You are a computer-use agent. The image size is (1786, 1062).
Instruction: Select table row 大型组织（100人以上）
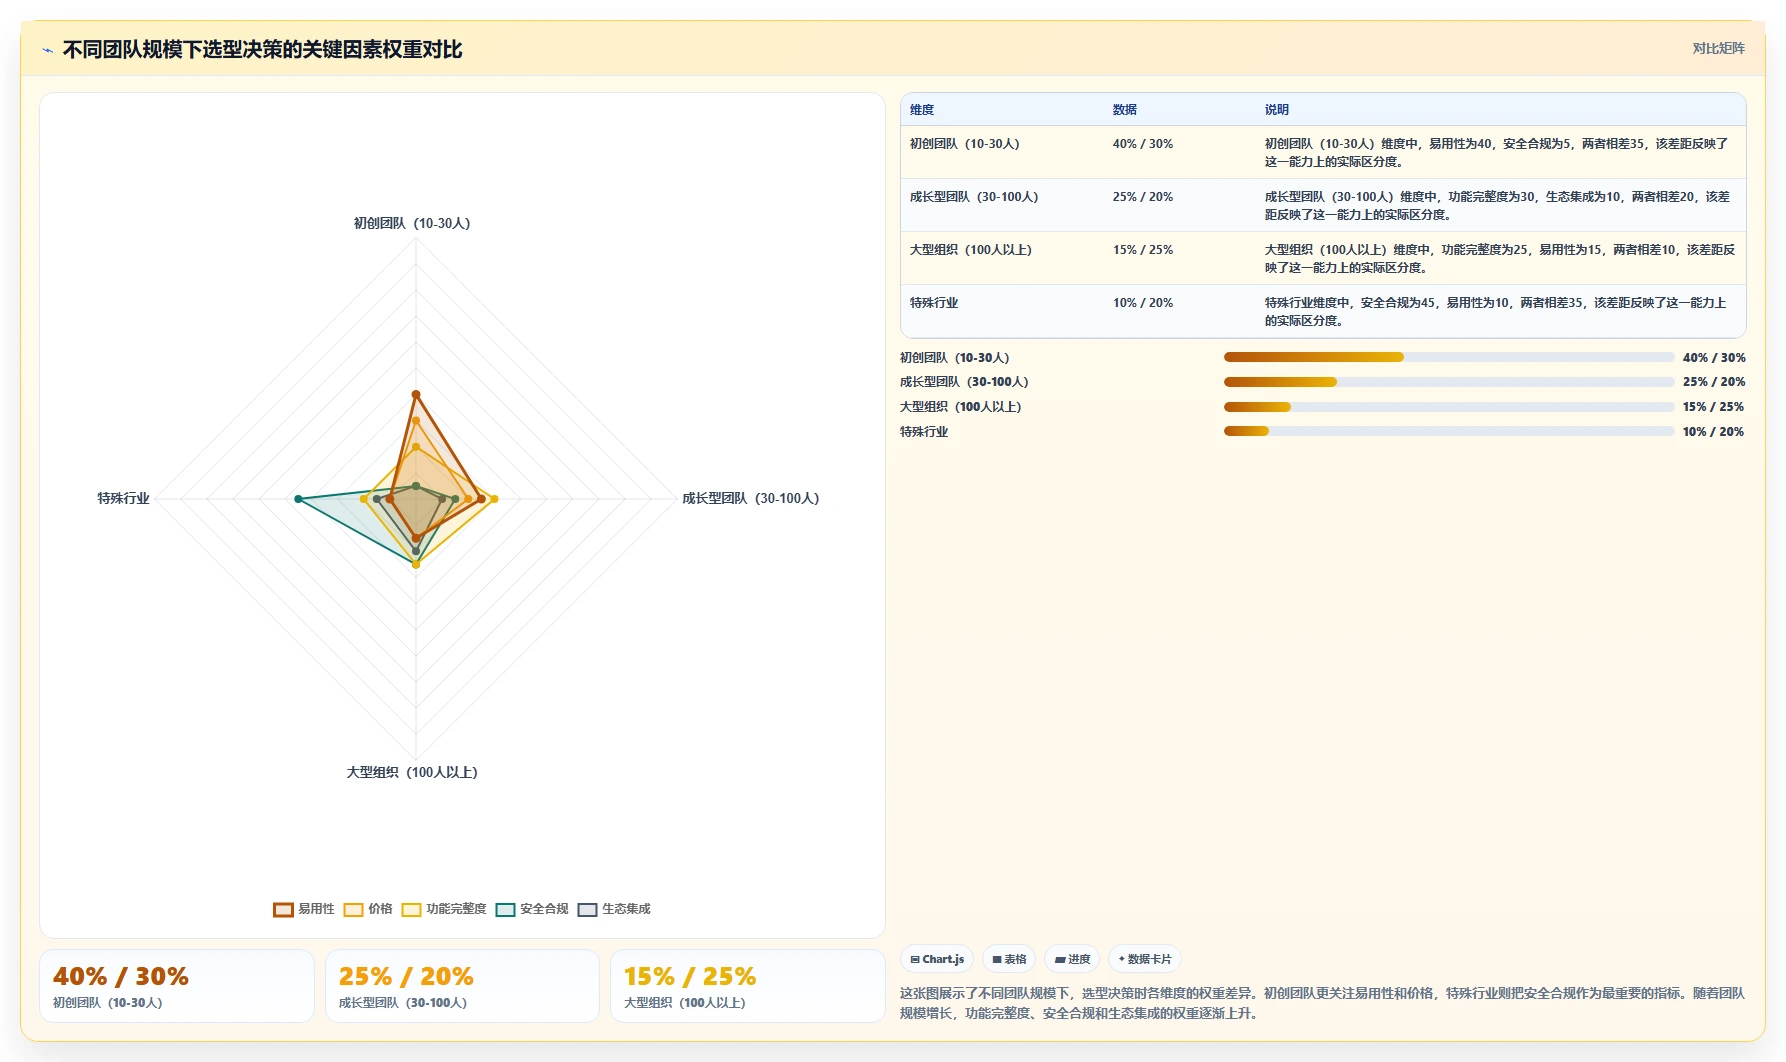click(x=1323, y=258)
